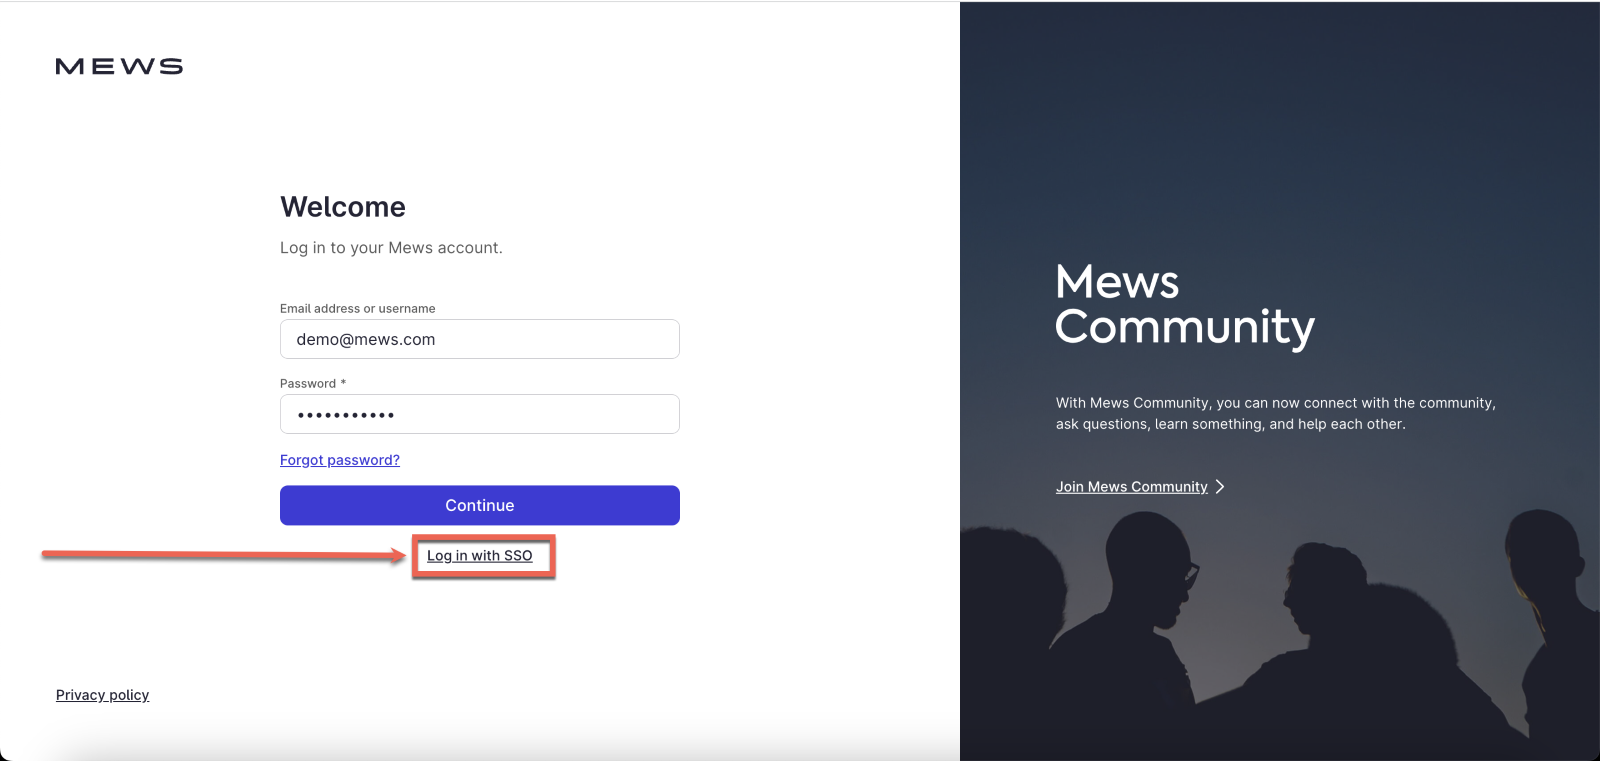Click the large Mews Community heading
The image size is (1600, 761).
point(1184,304)
